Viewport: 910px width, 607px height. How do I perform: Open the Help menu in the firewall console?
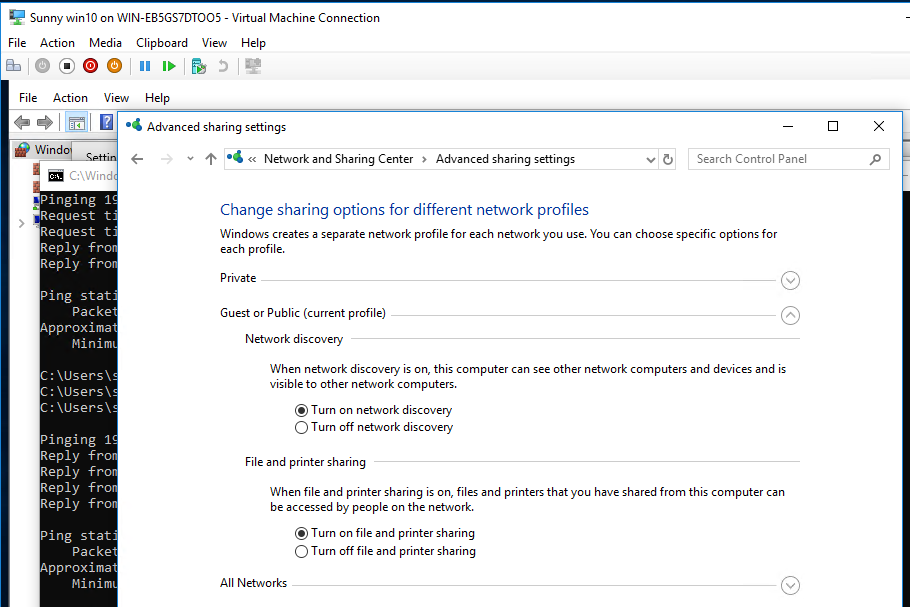pyautogui.click(x=157, y=98)
